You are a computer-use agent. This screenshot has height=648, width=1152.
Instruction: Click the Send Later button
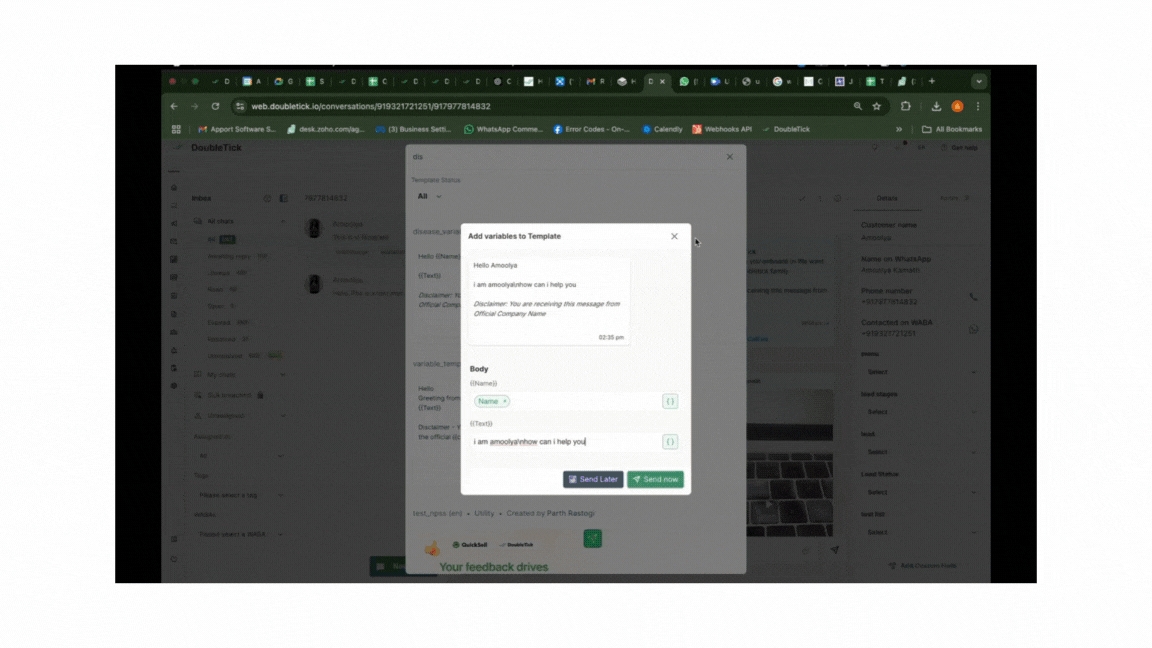tap(593, 479)
